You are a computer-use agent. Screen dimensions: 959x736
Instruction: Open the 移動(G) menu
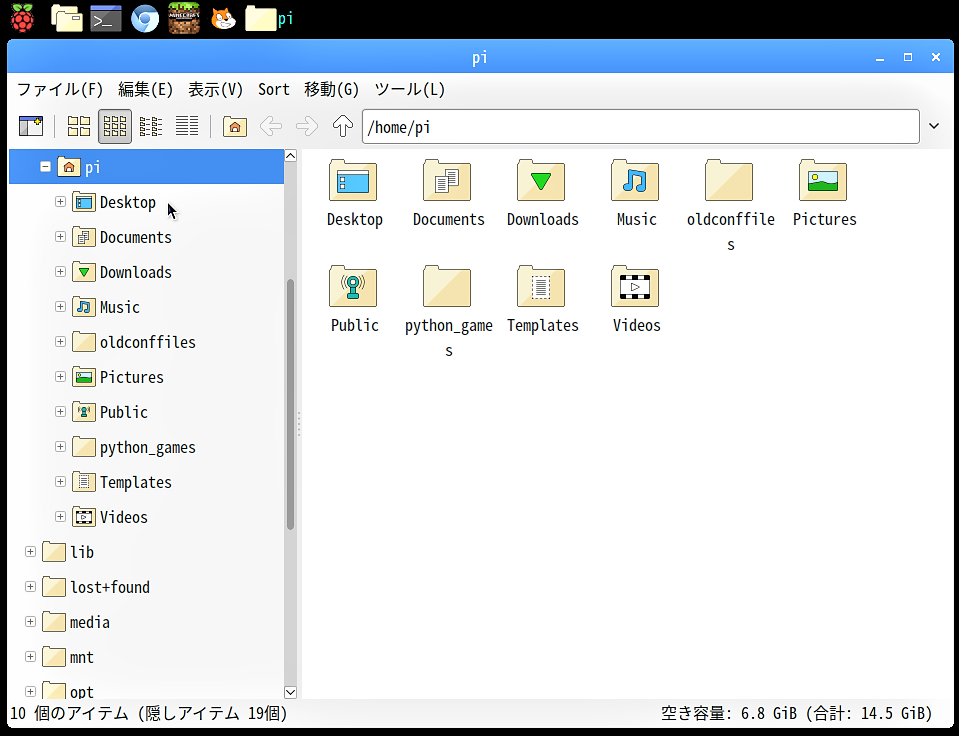coord(331,89)
